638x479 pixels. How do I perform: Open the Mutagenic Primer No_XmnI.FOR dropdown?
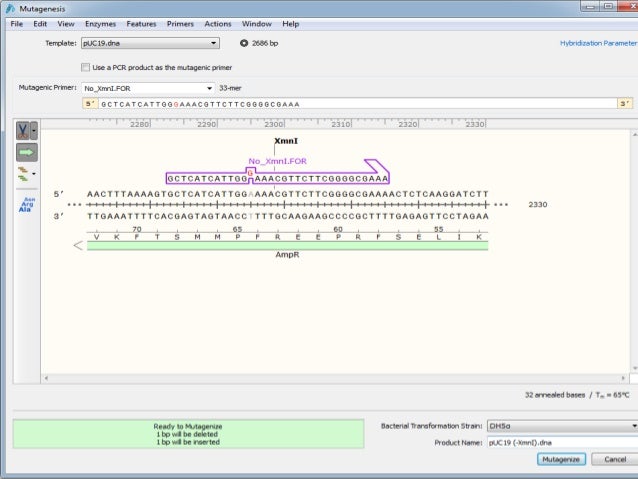pyautogui.click(x=148, y=88)
